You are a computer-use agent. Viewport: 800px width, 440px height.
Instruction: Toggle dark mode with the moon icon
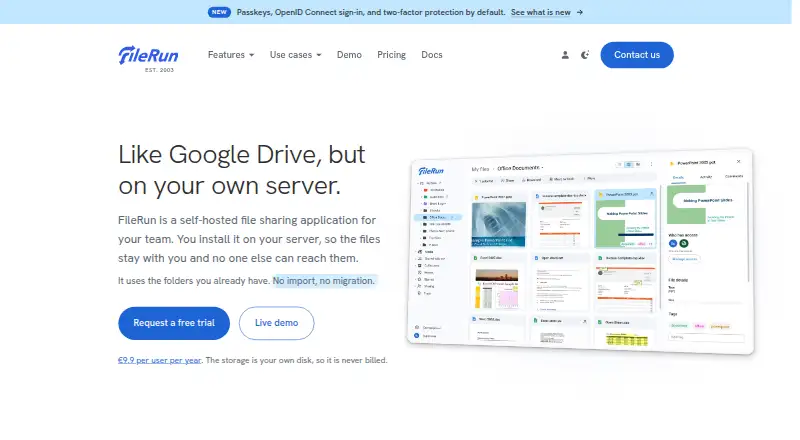(585, 55)
